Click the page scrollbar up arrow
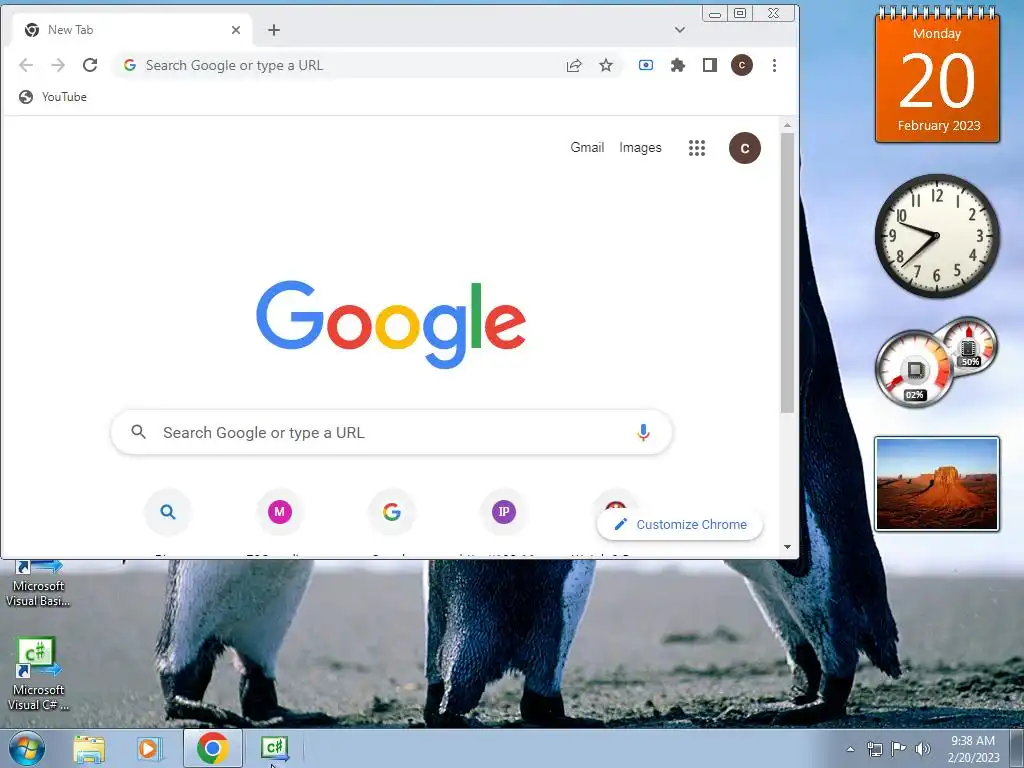The height and width of the screenshot is (768, 1024). point(788,125)
